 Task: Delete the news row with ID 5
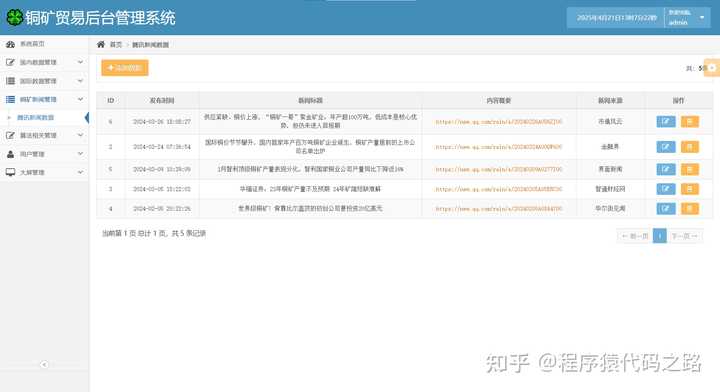tap(690, 169)
